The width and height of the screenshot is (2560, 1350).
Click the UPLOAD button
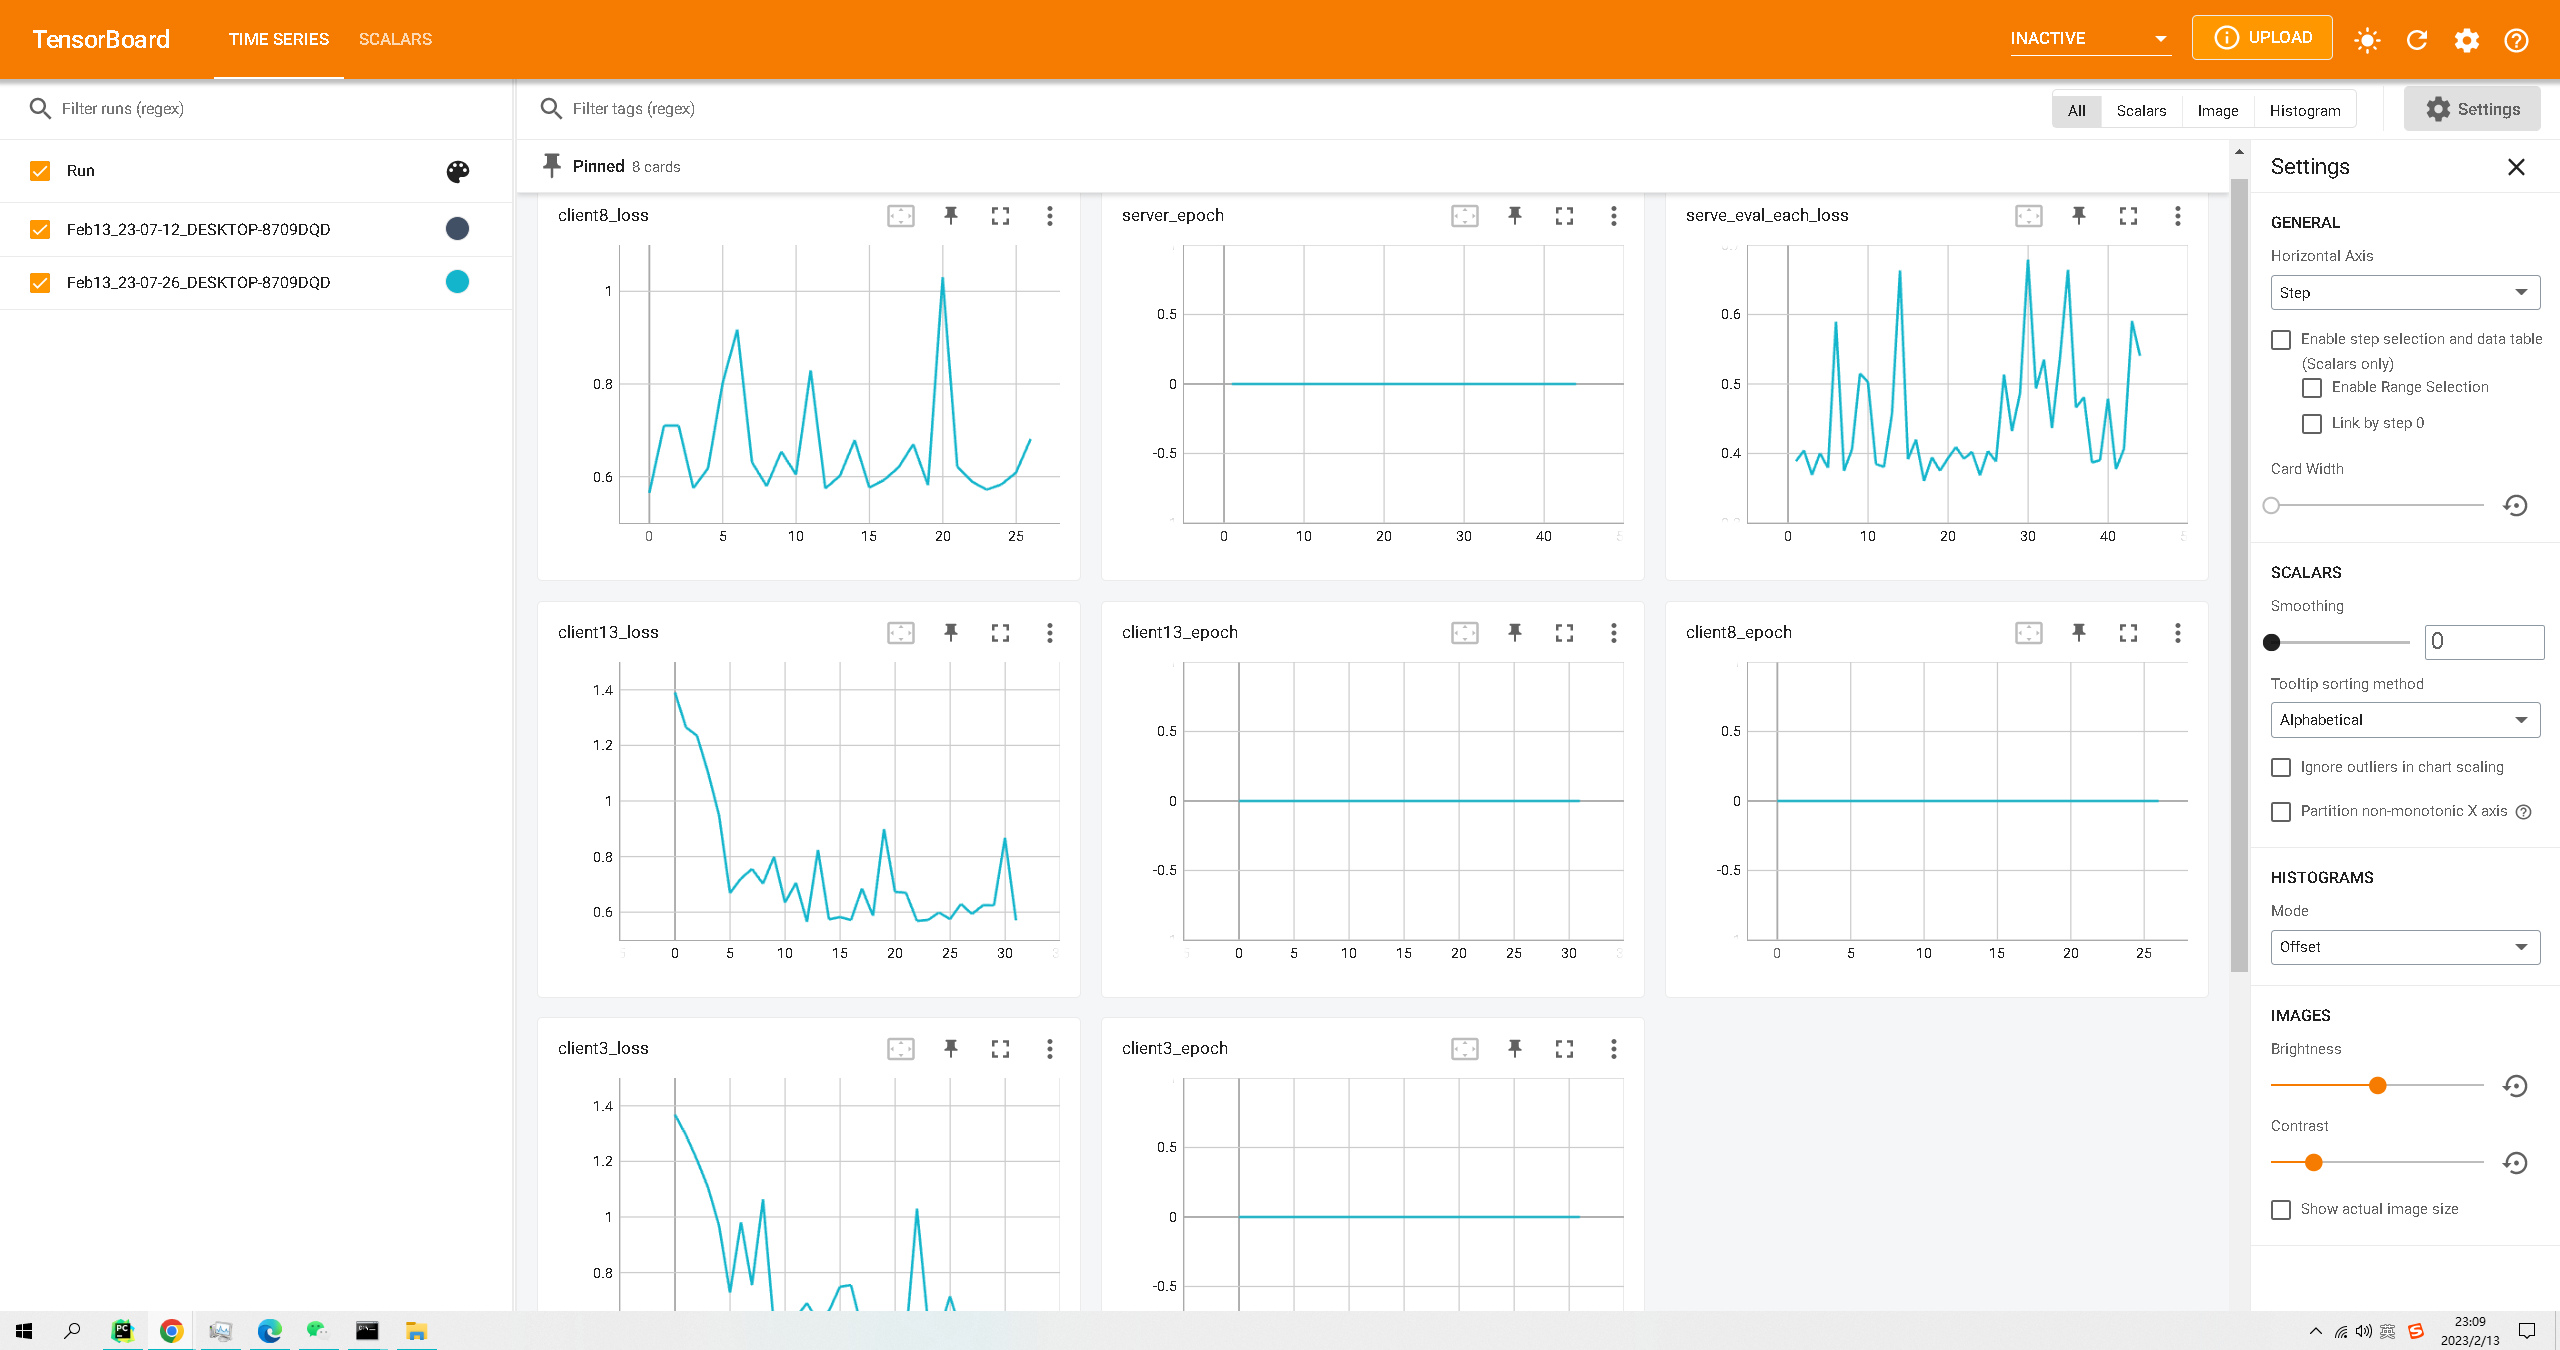click(2261, 38)
